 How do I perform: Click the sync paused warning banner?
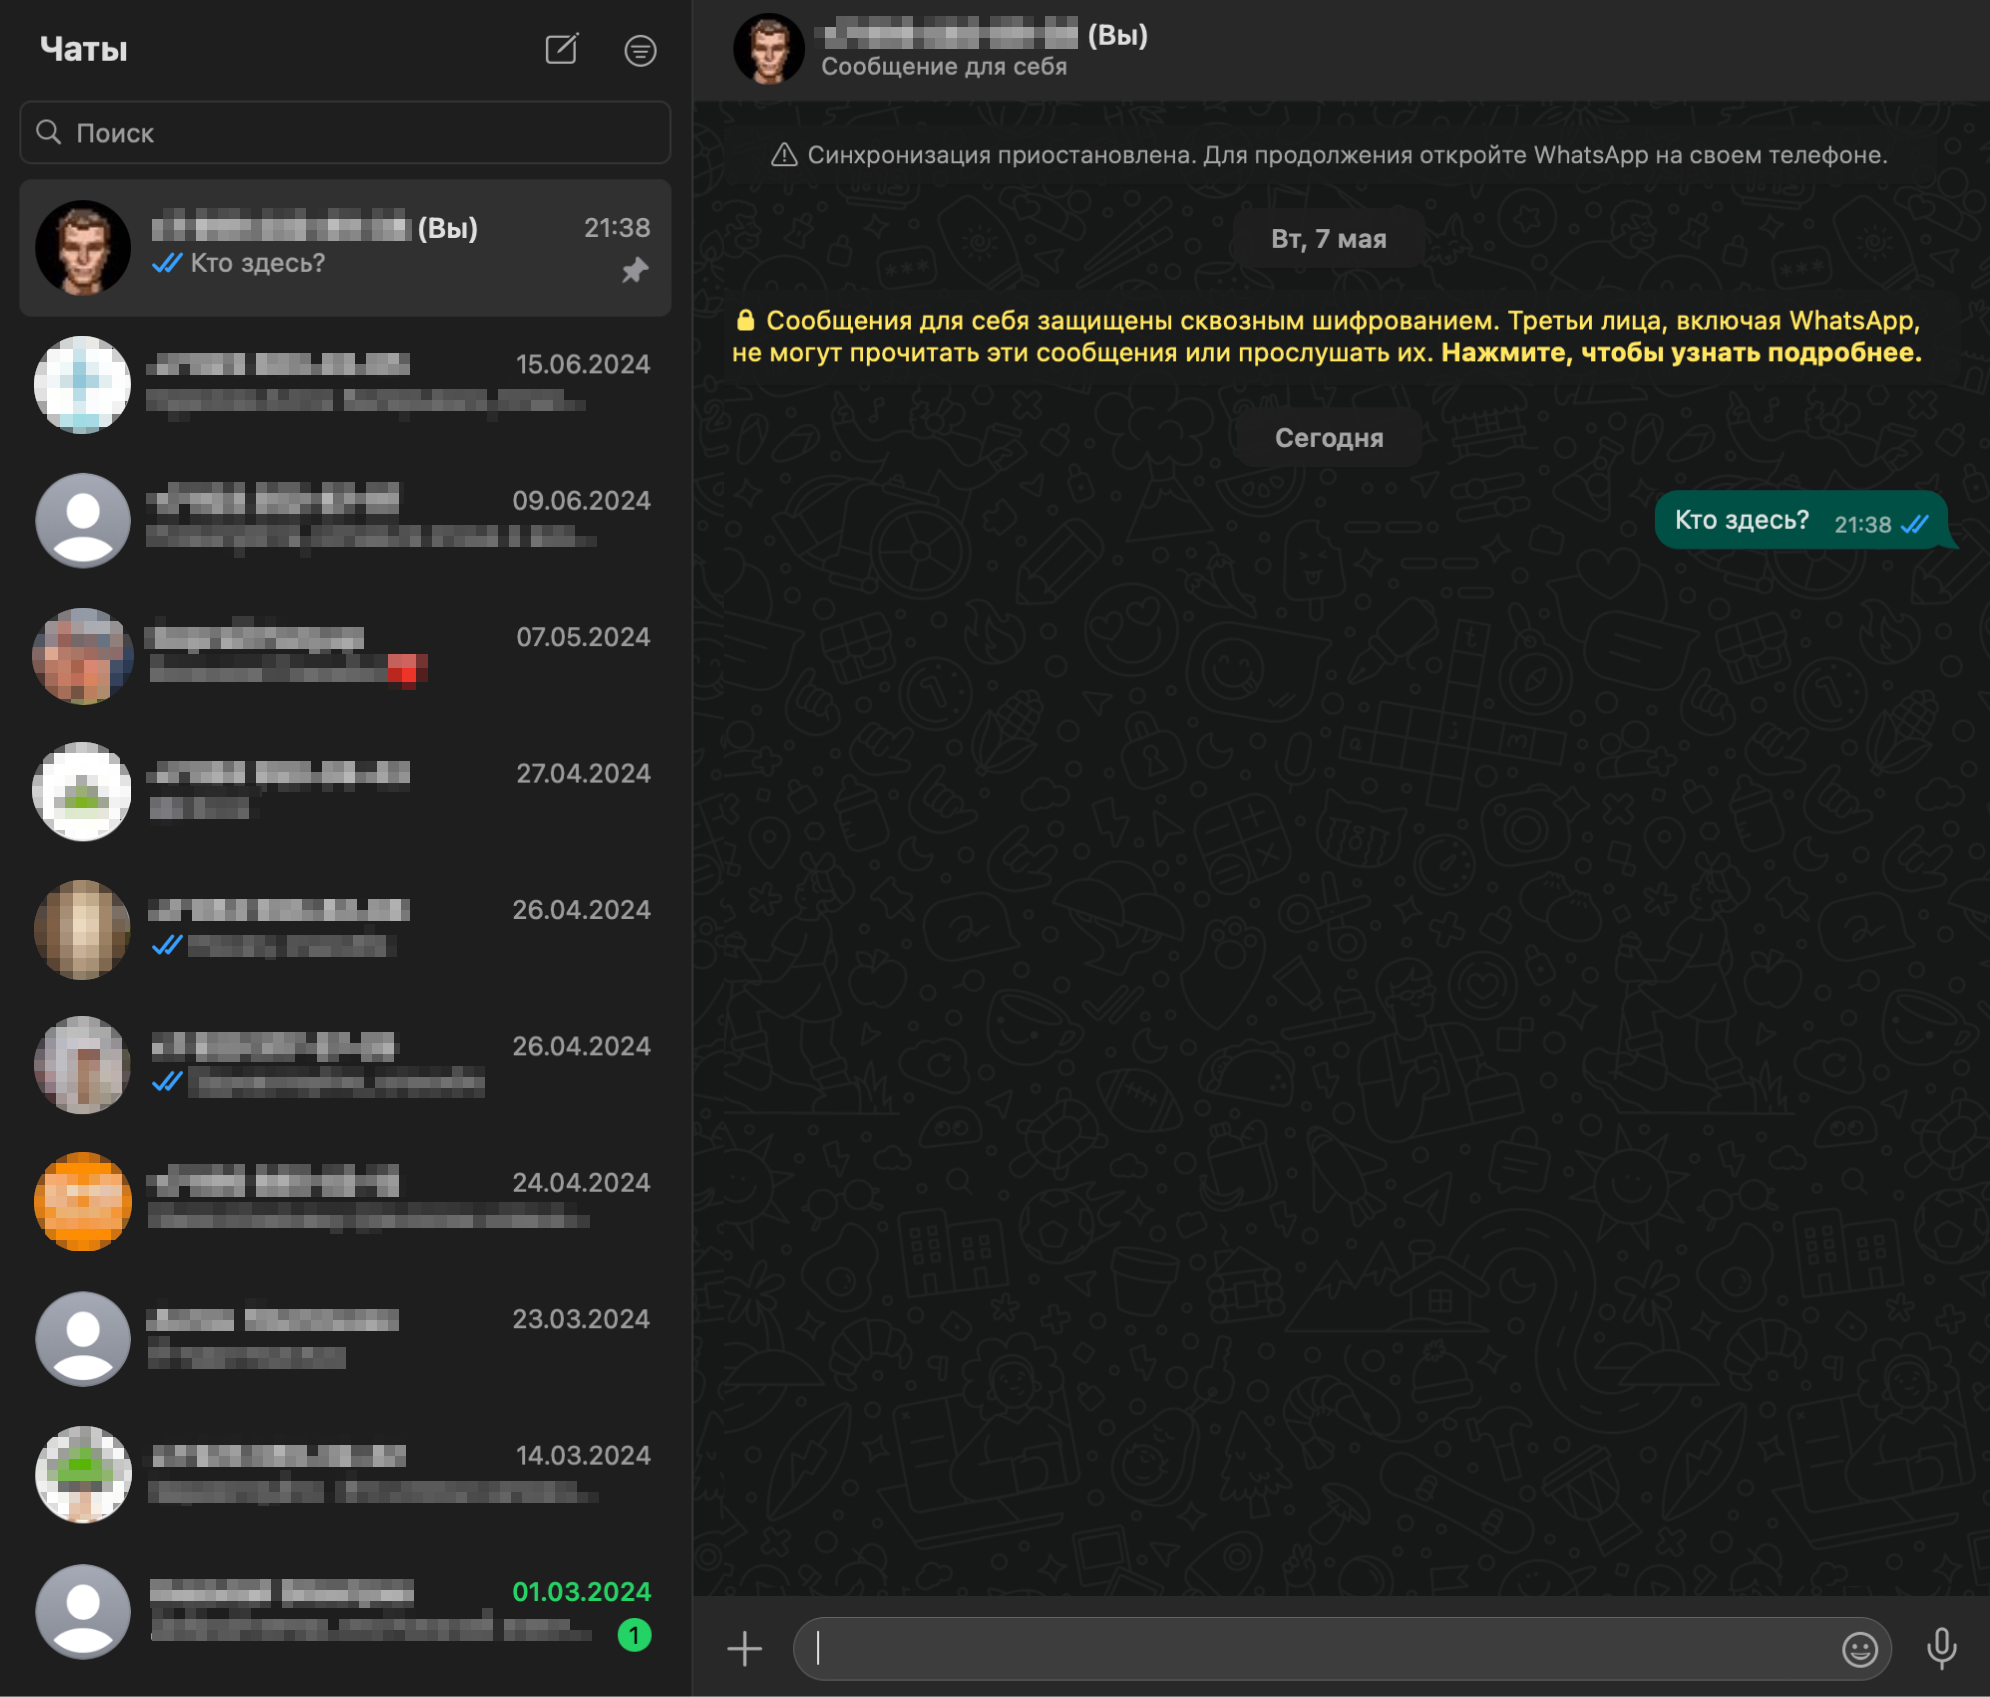coord(1329,155)
